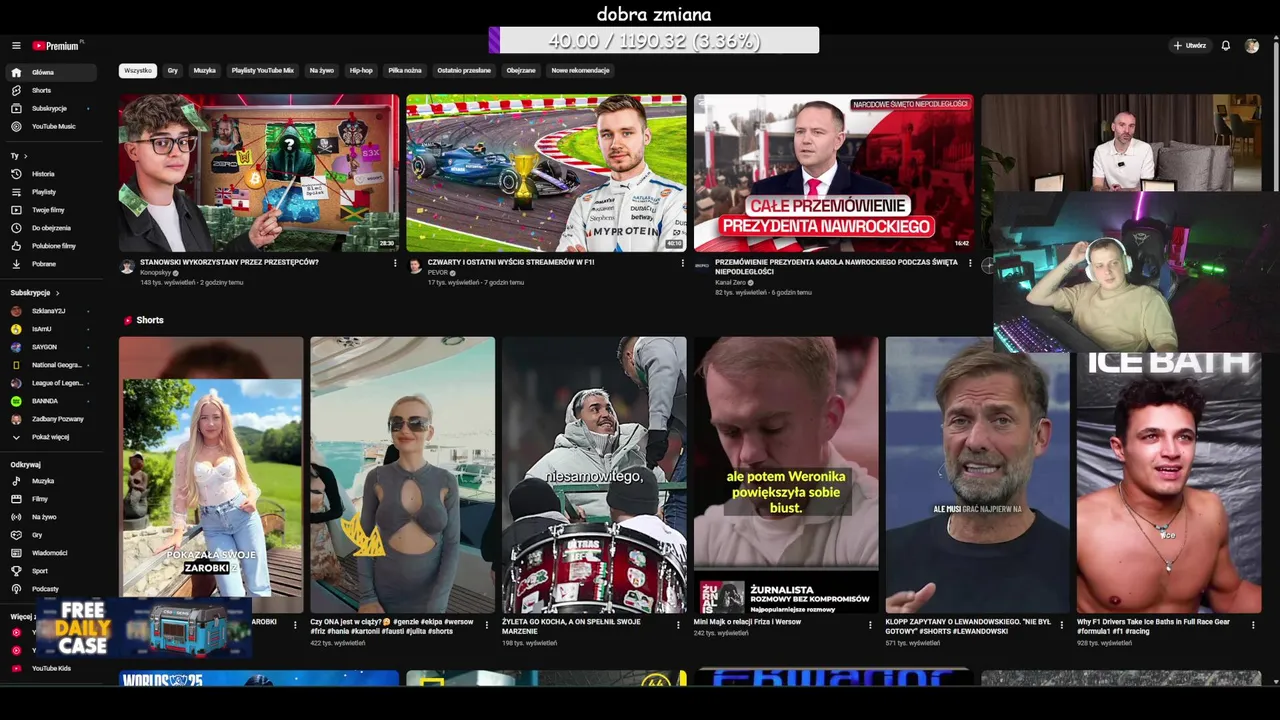Expand Pokaż więcej subscriptions
This screenshot has width=1280, height=720.
pos(50,437)
